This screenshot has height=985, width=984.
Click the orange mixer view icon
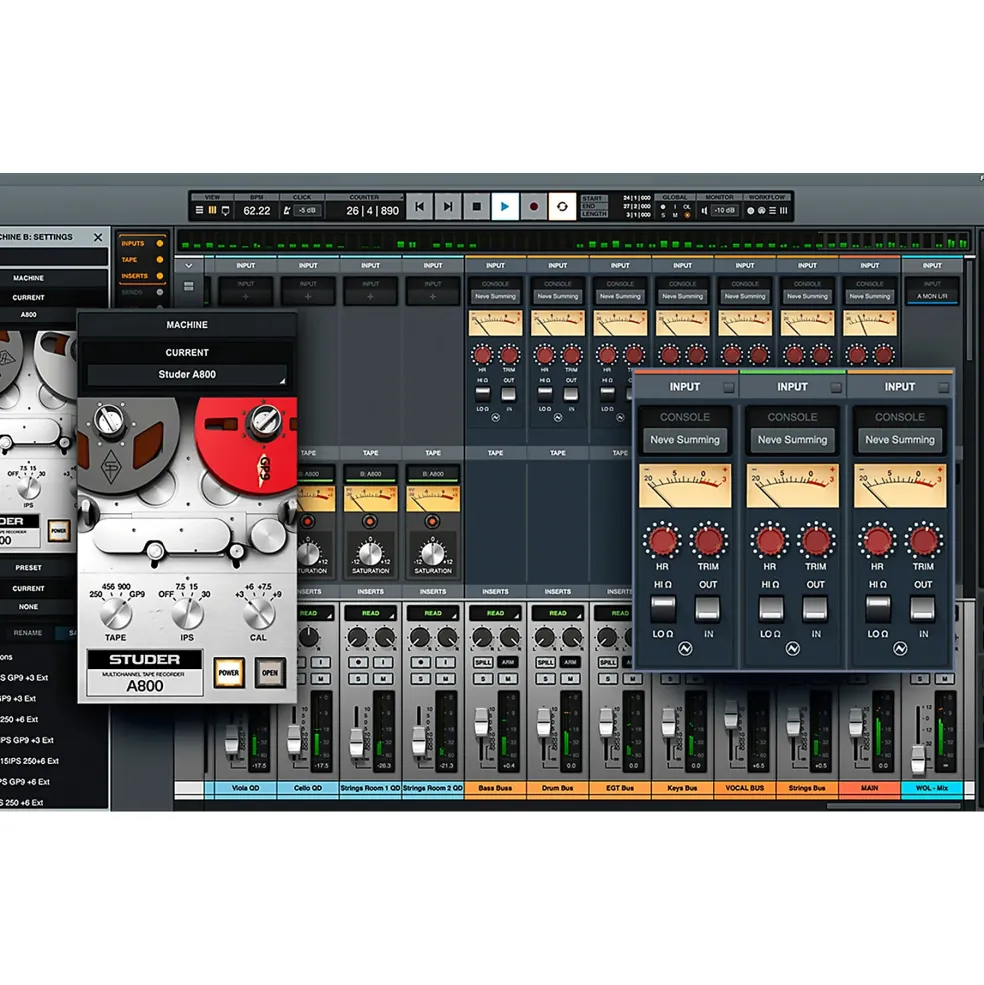pos(212,210)
